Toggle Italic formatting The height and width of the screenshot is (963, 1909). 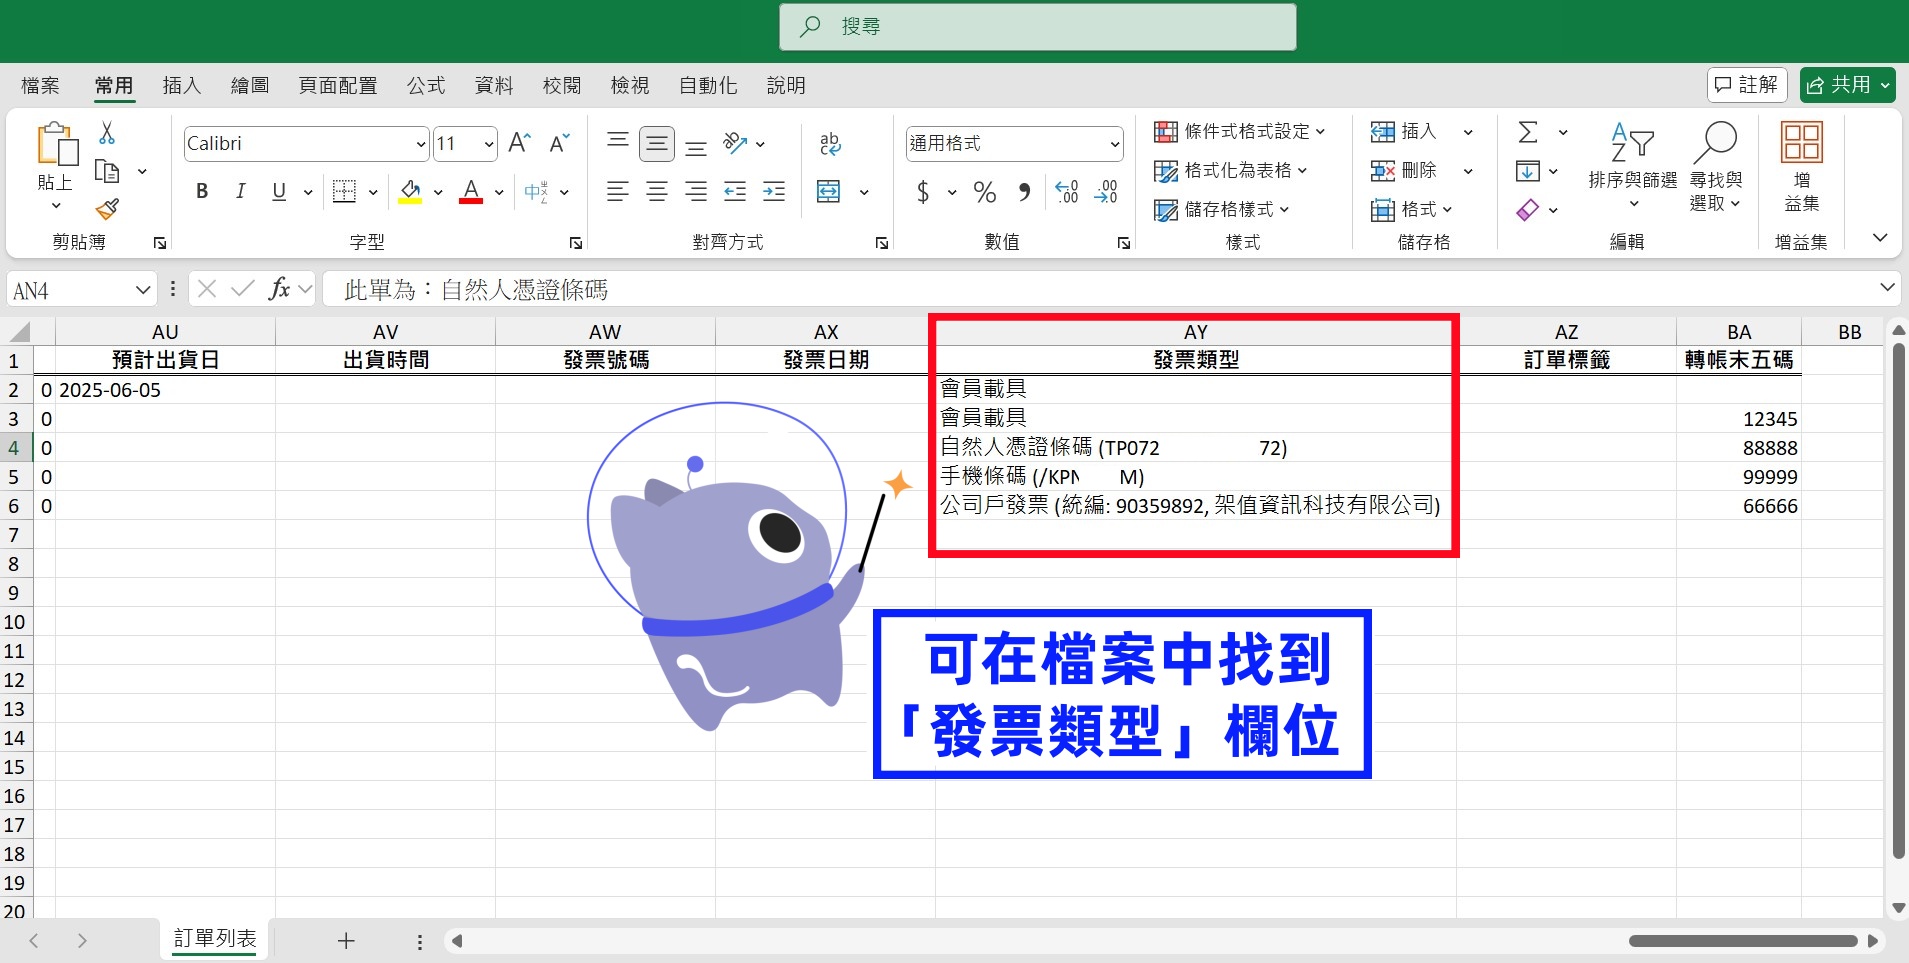240,191
